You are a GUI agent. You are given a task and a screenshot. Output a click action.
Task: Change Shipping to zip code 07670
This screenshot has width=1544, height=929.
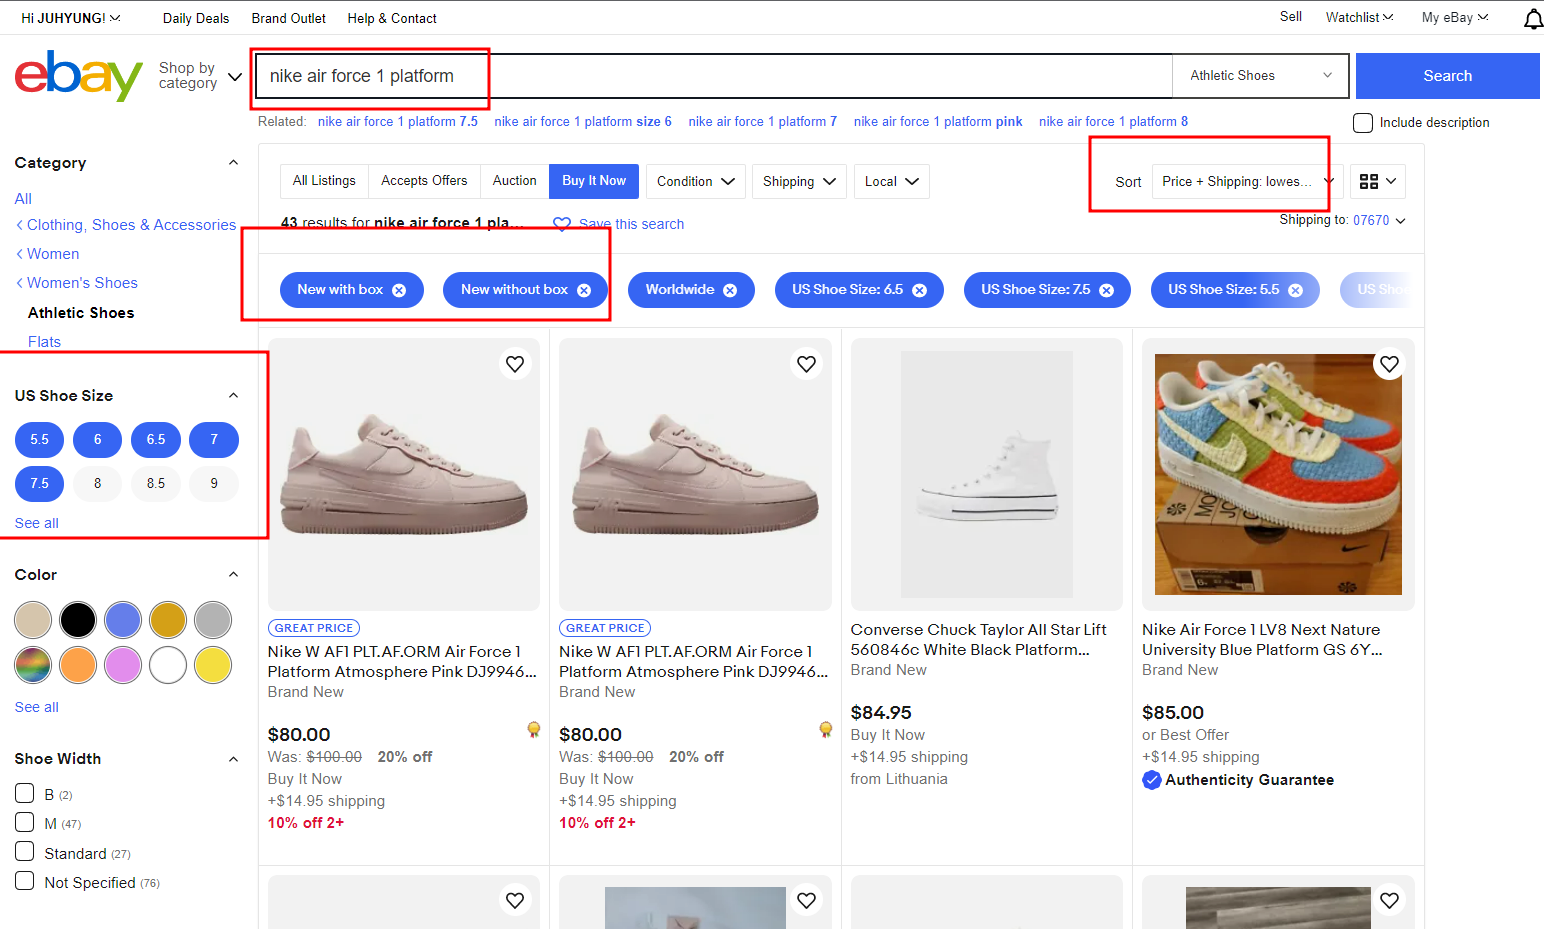1379,221
